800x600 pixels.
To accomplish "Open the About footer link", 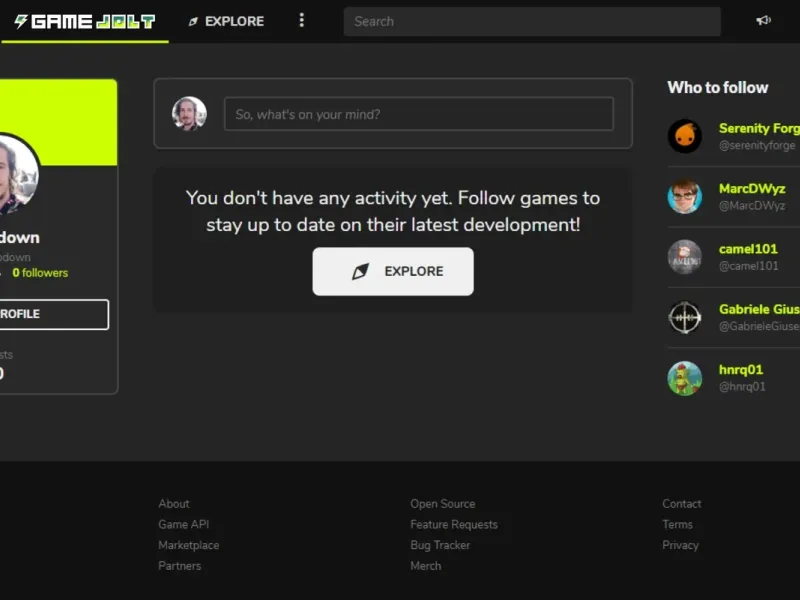I will pos(174,504).
